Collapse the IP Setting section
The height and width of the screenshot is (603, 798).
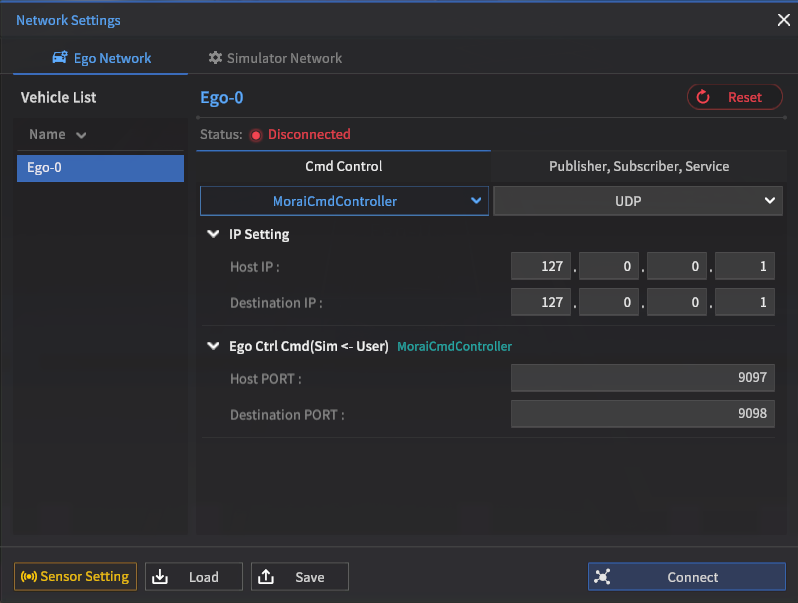(213, 234)
